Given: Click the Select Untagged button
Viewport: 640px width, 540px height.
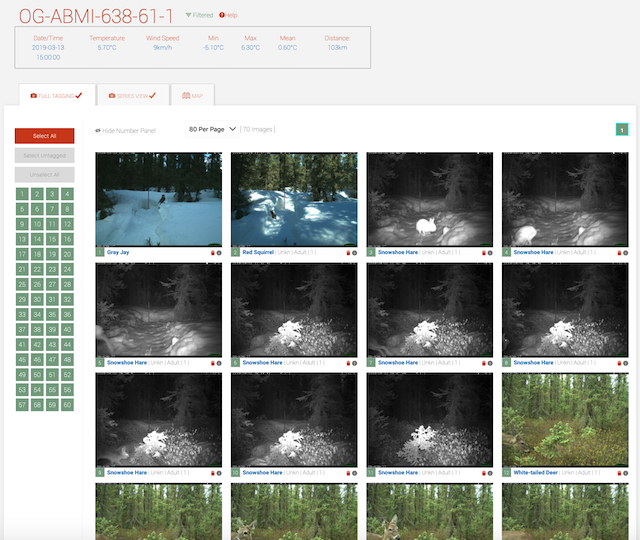Looking at the screenshot, I should coord(44,156).
